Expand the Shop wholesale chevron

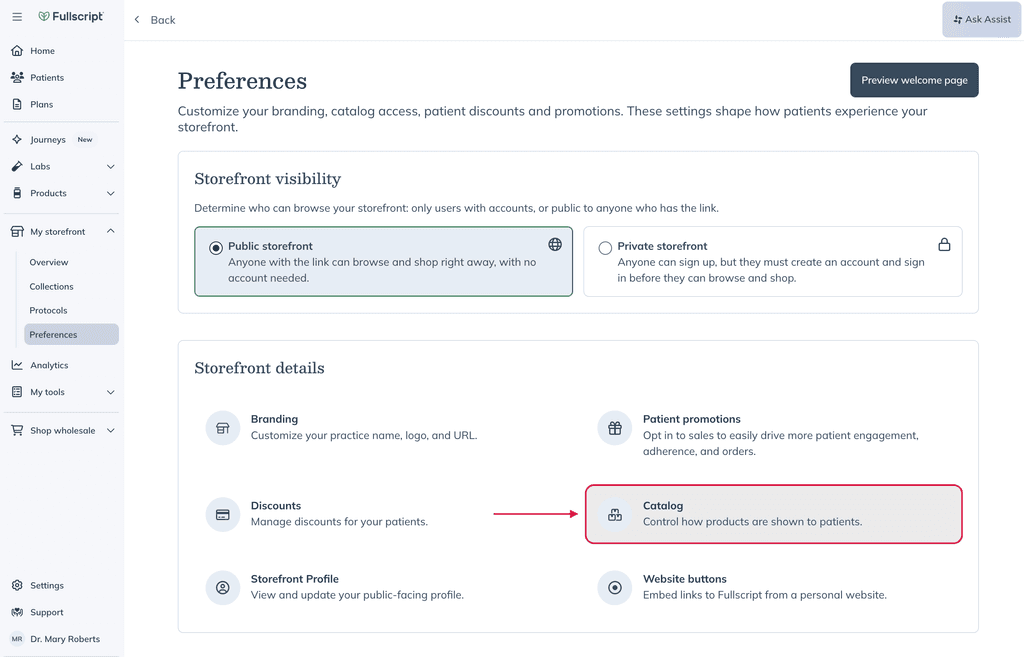pyautogui.click(x=110, y=430)
